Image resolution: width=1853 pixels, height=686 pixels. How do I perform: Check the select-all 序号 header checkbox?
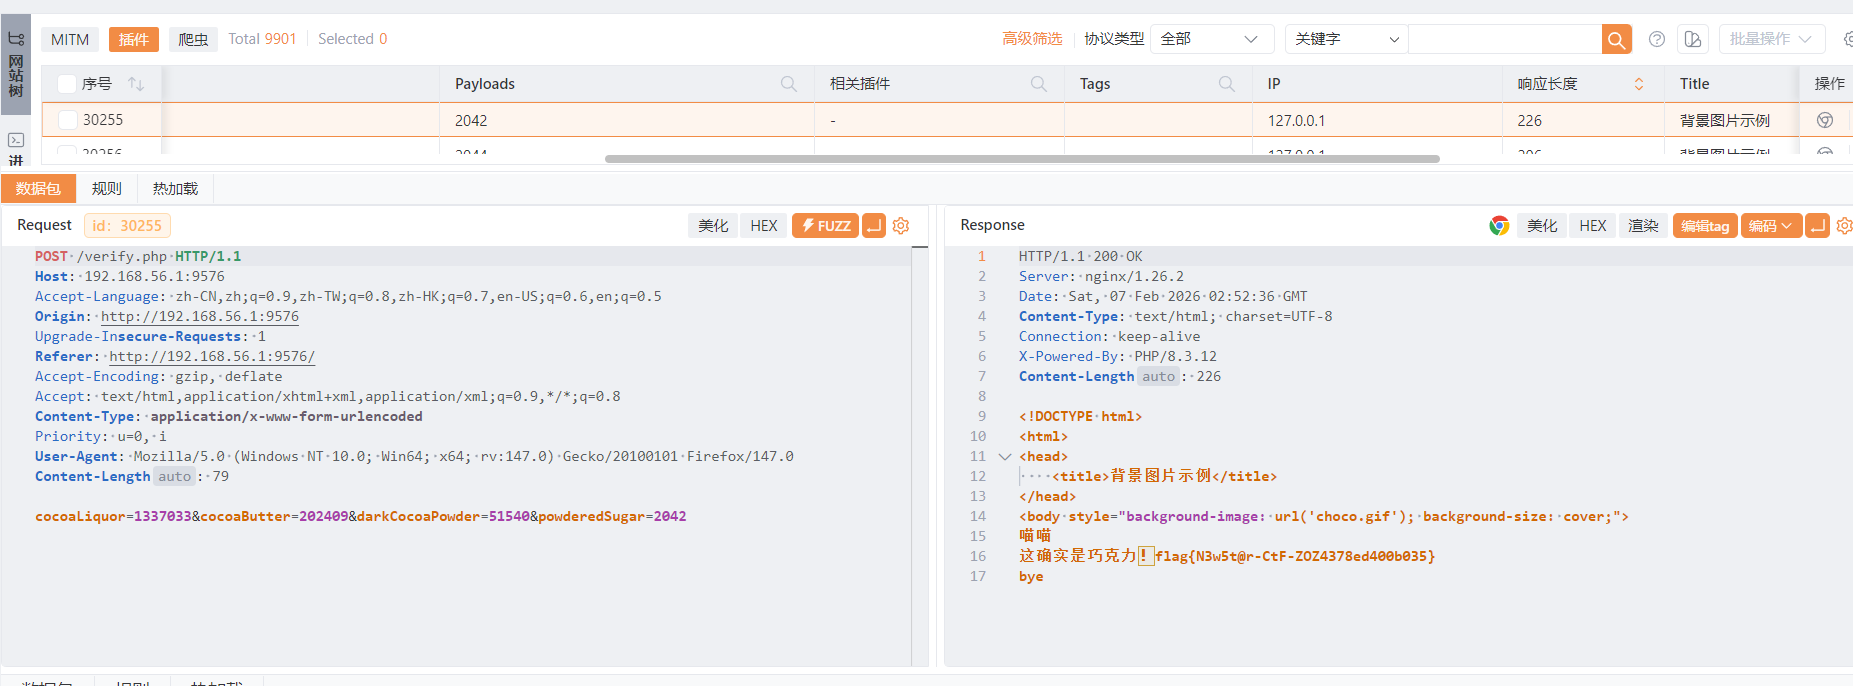pos(67,84)
